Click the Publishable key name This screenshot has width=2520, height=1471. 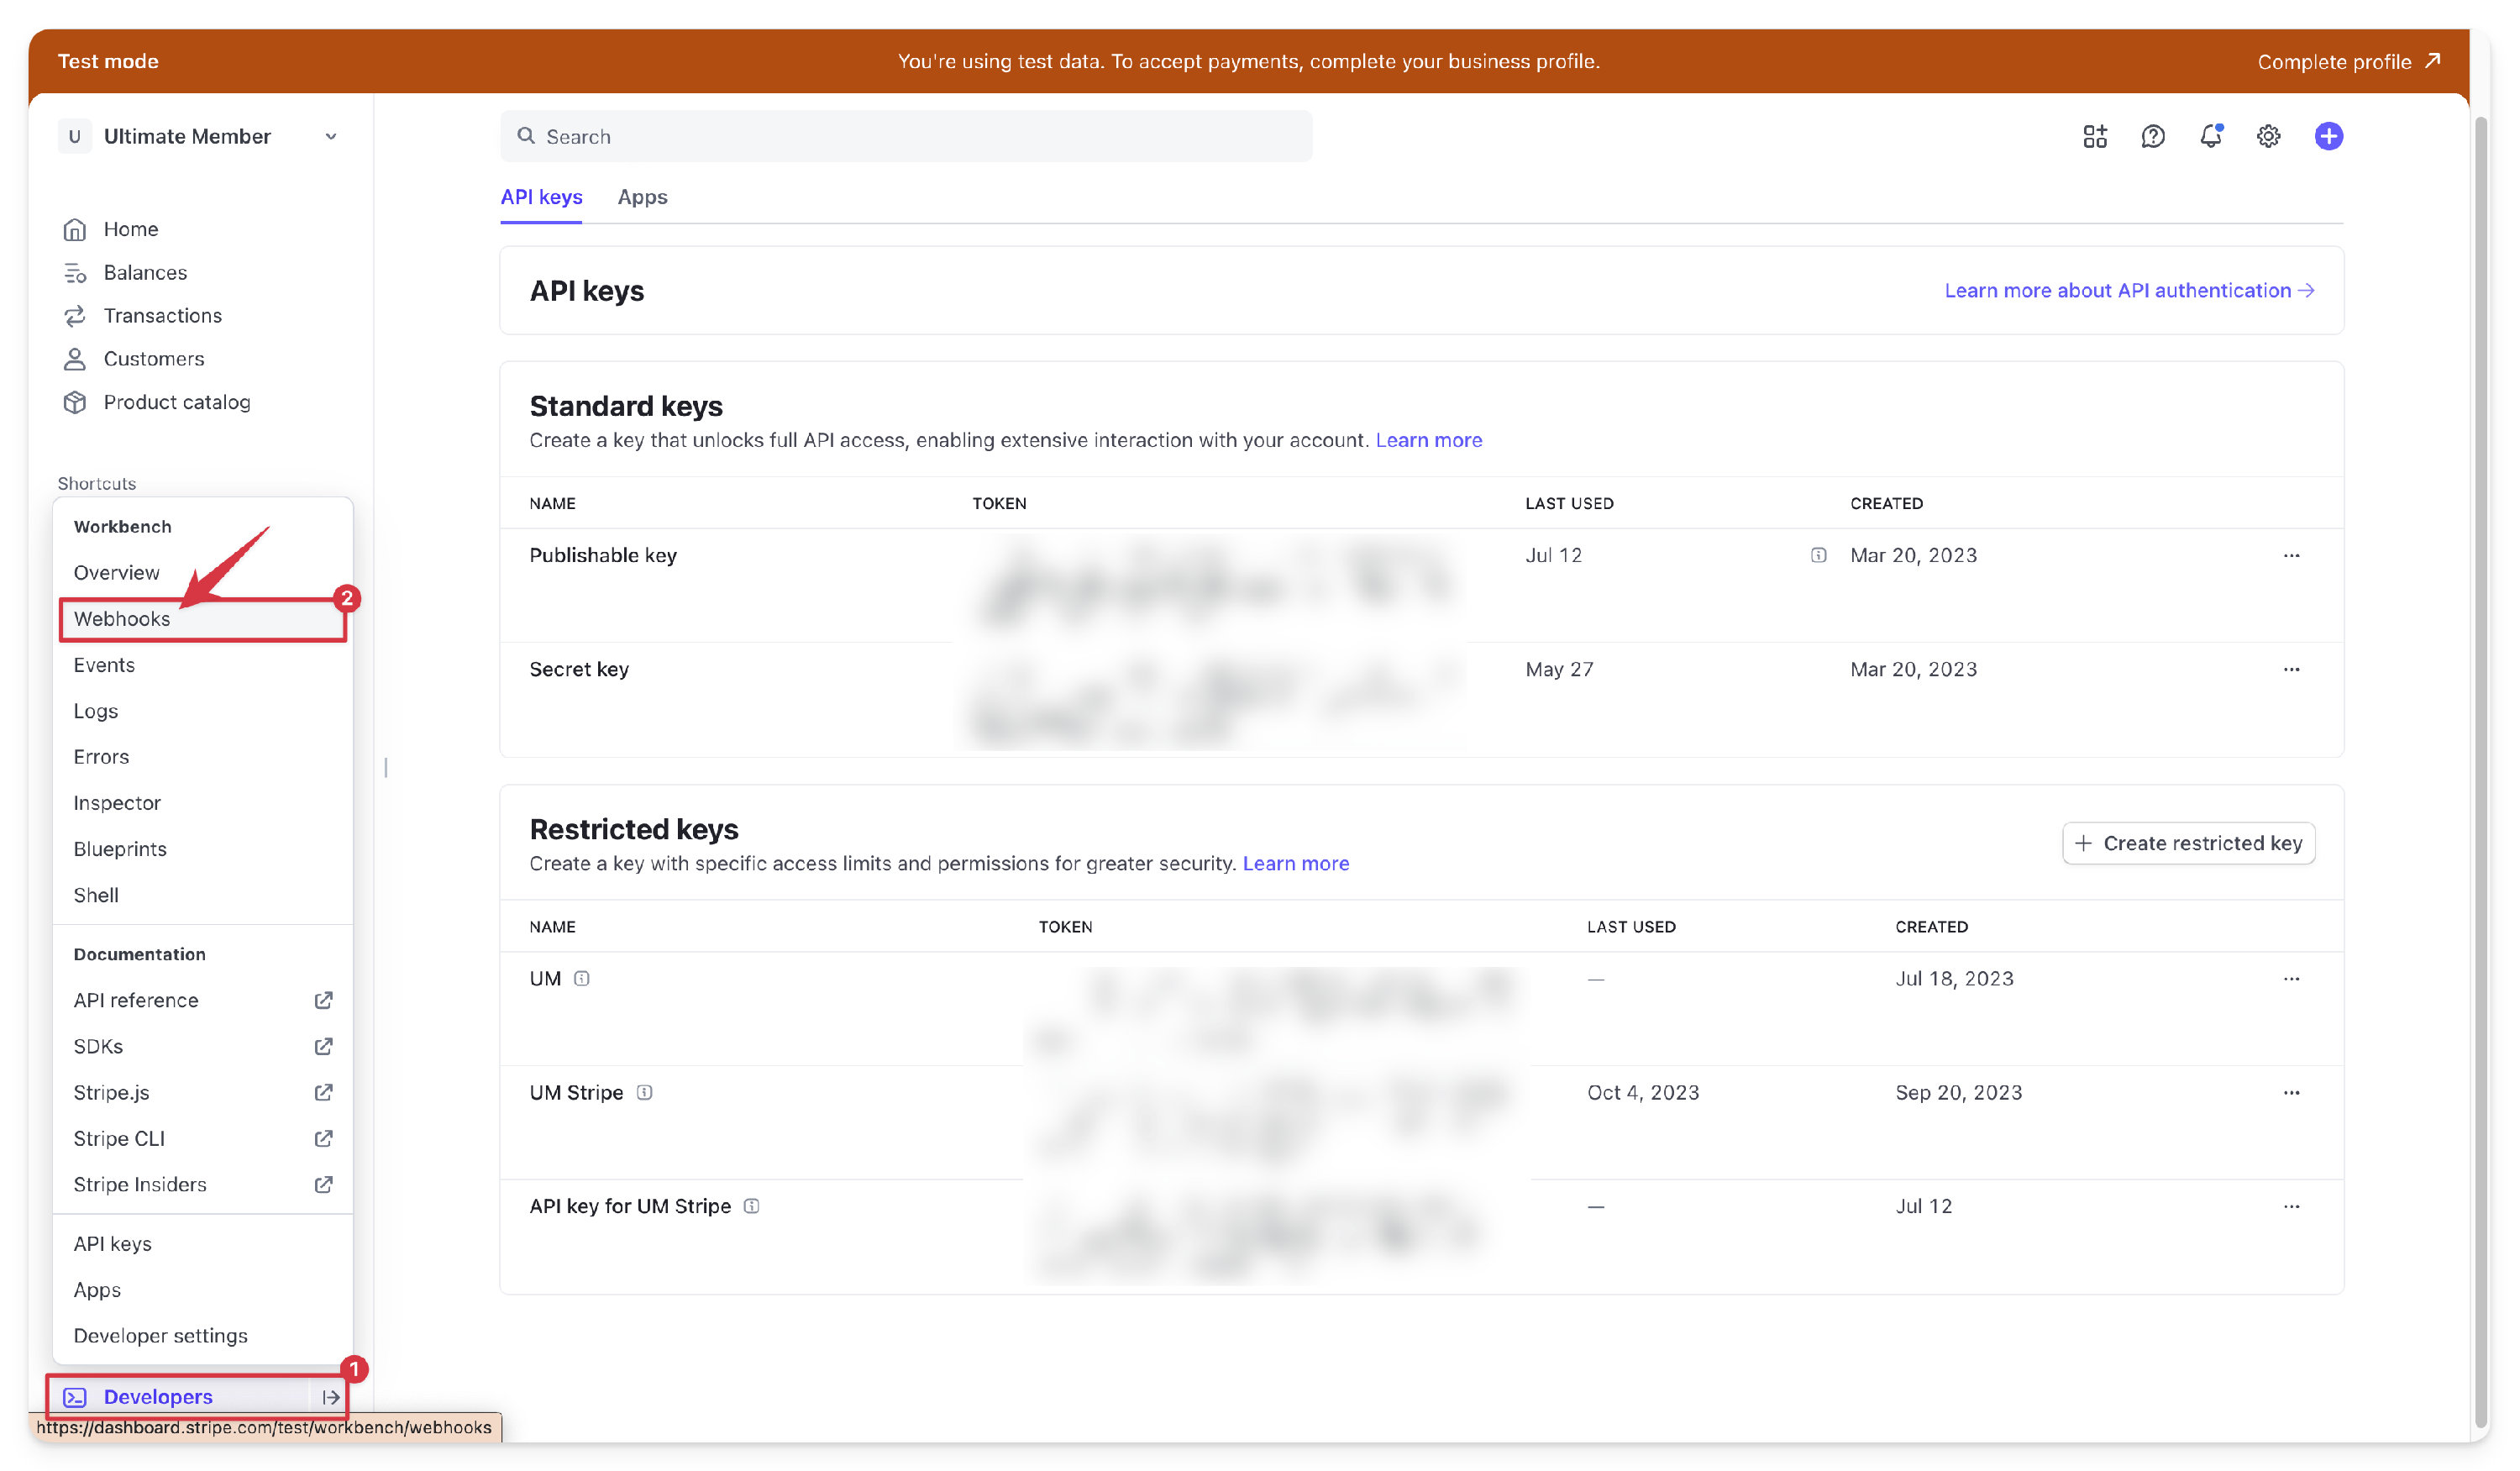point(603,555)
